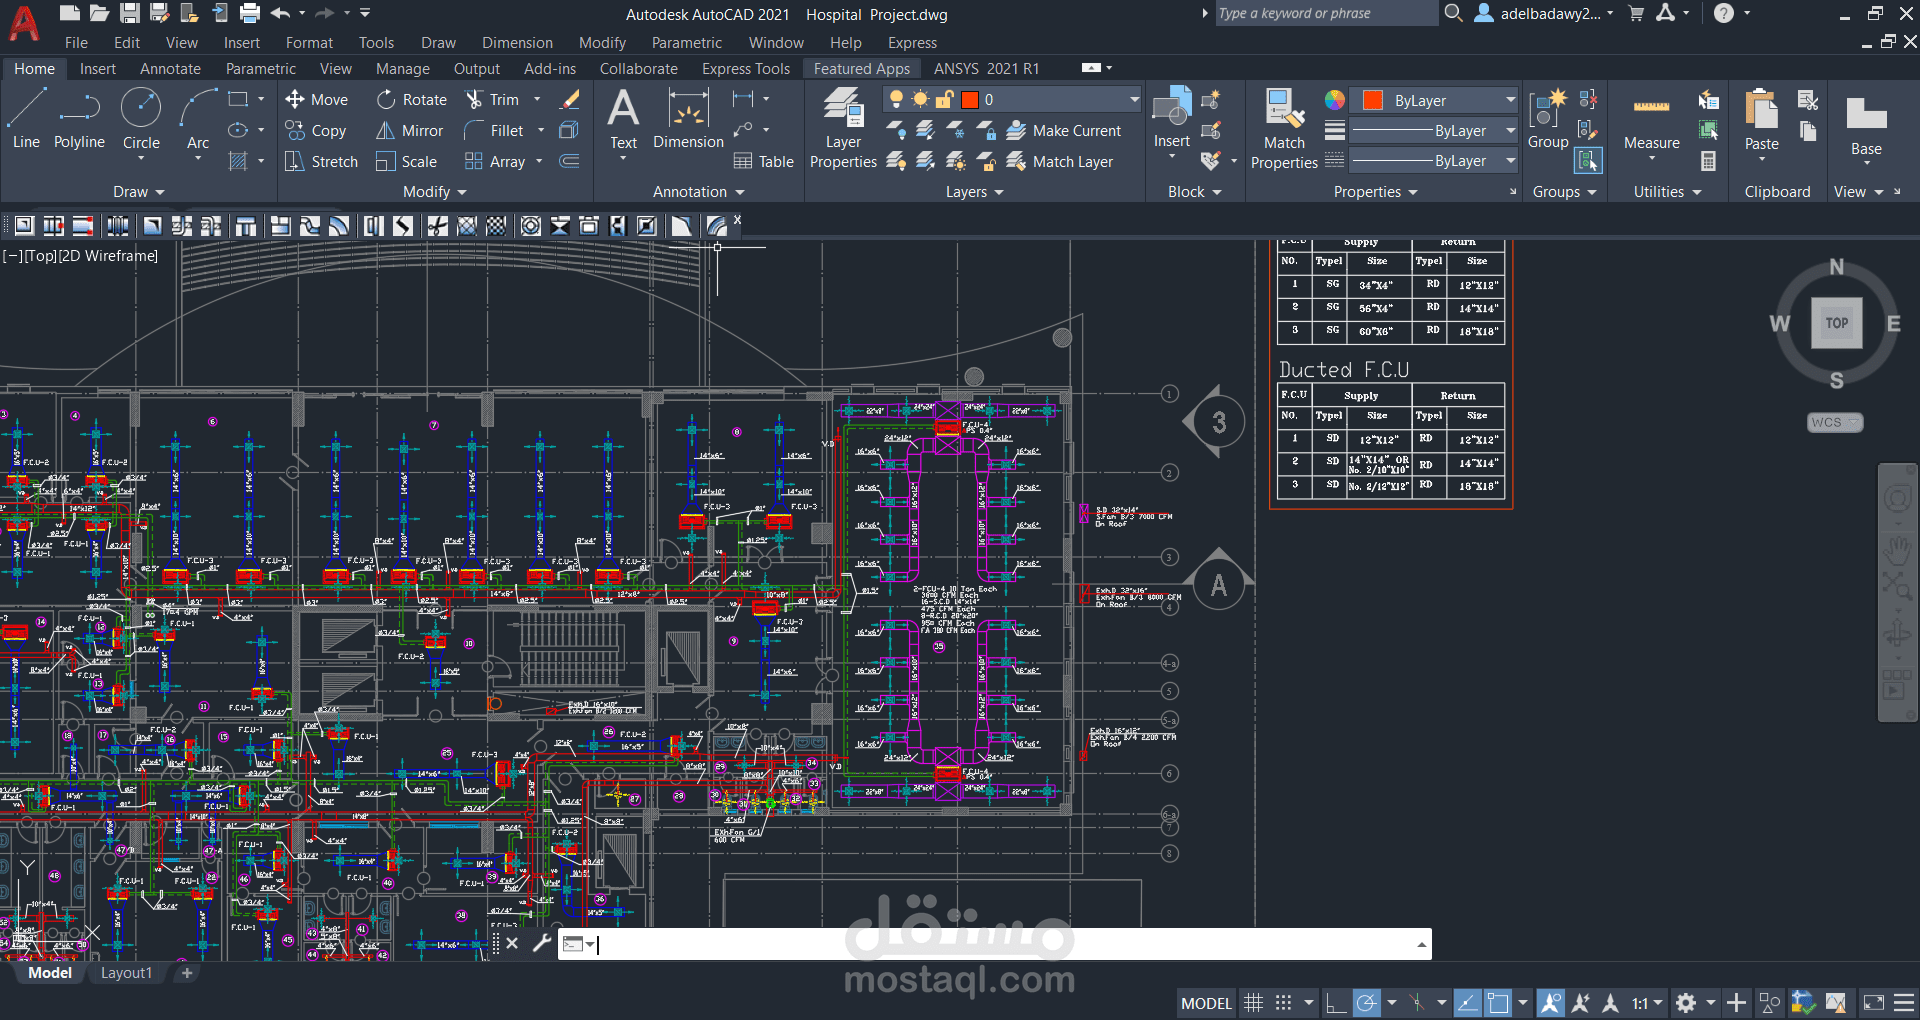Click the Make Current layer button
This screenshot has height=1020, width=1920.
coord(1064,130)
